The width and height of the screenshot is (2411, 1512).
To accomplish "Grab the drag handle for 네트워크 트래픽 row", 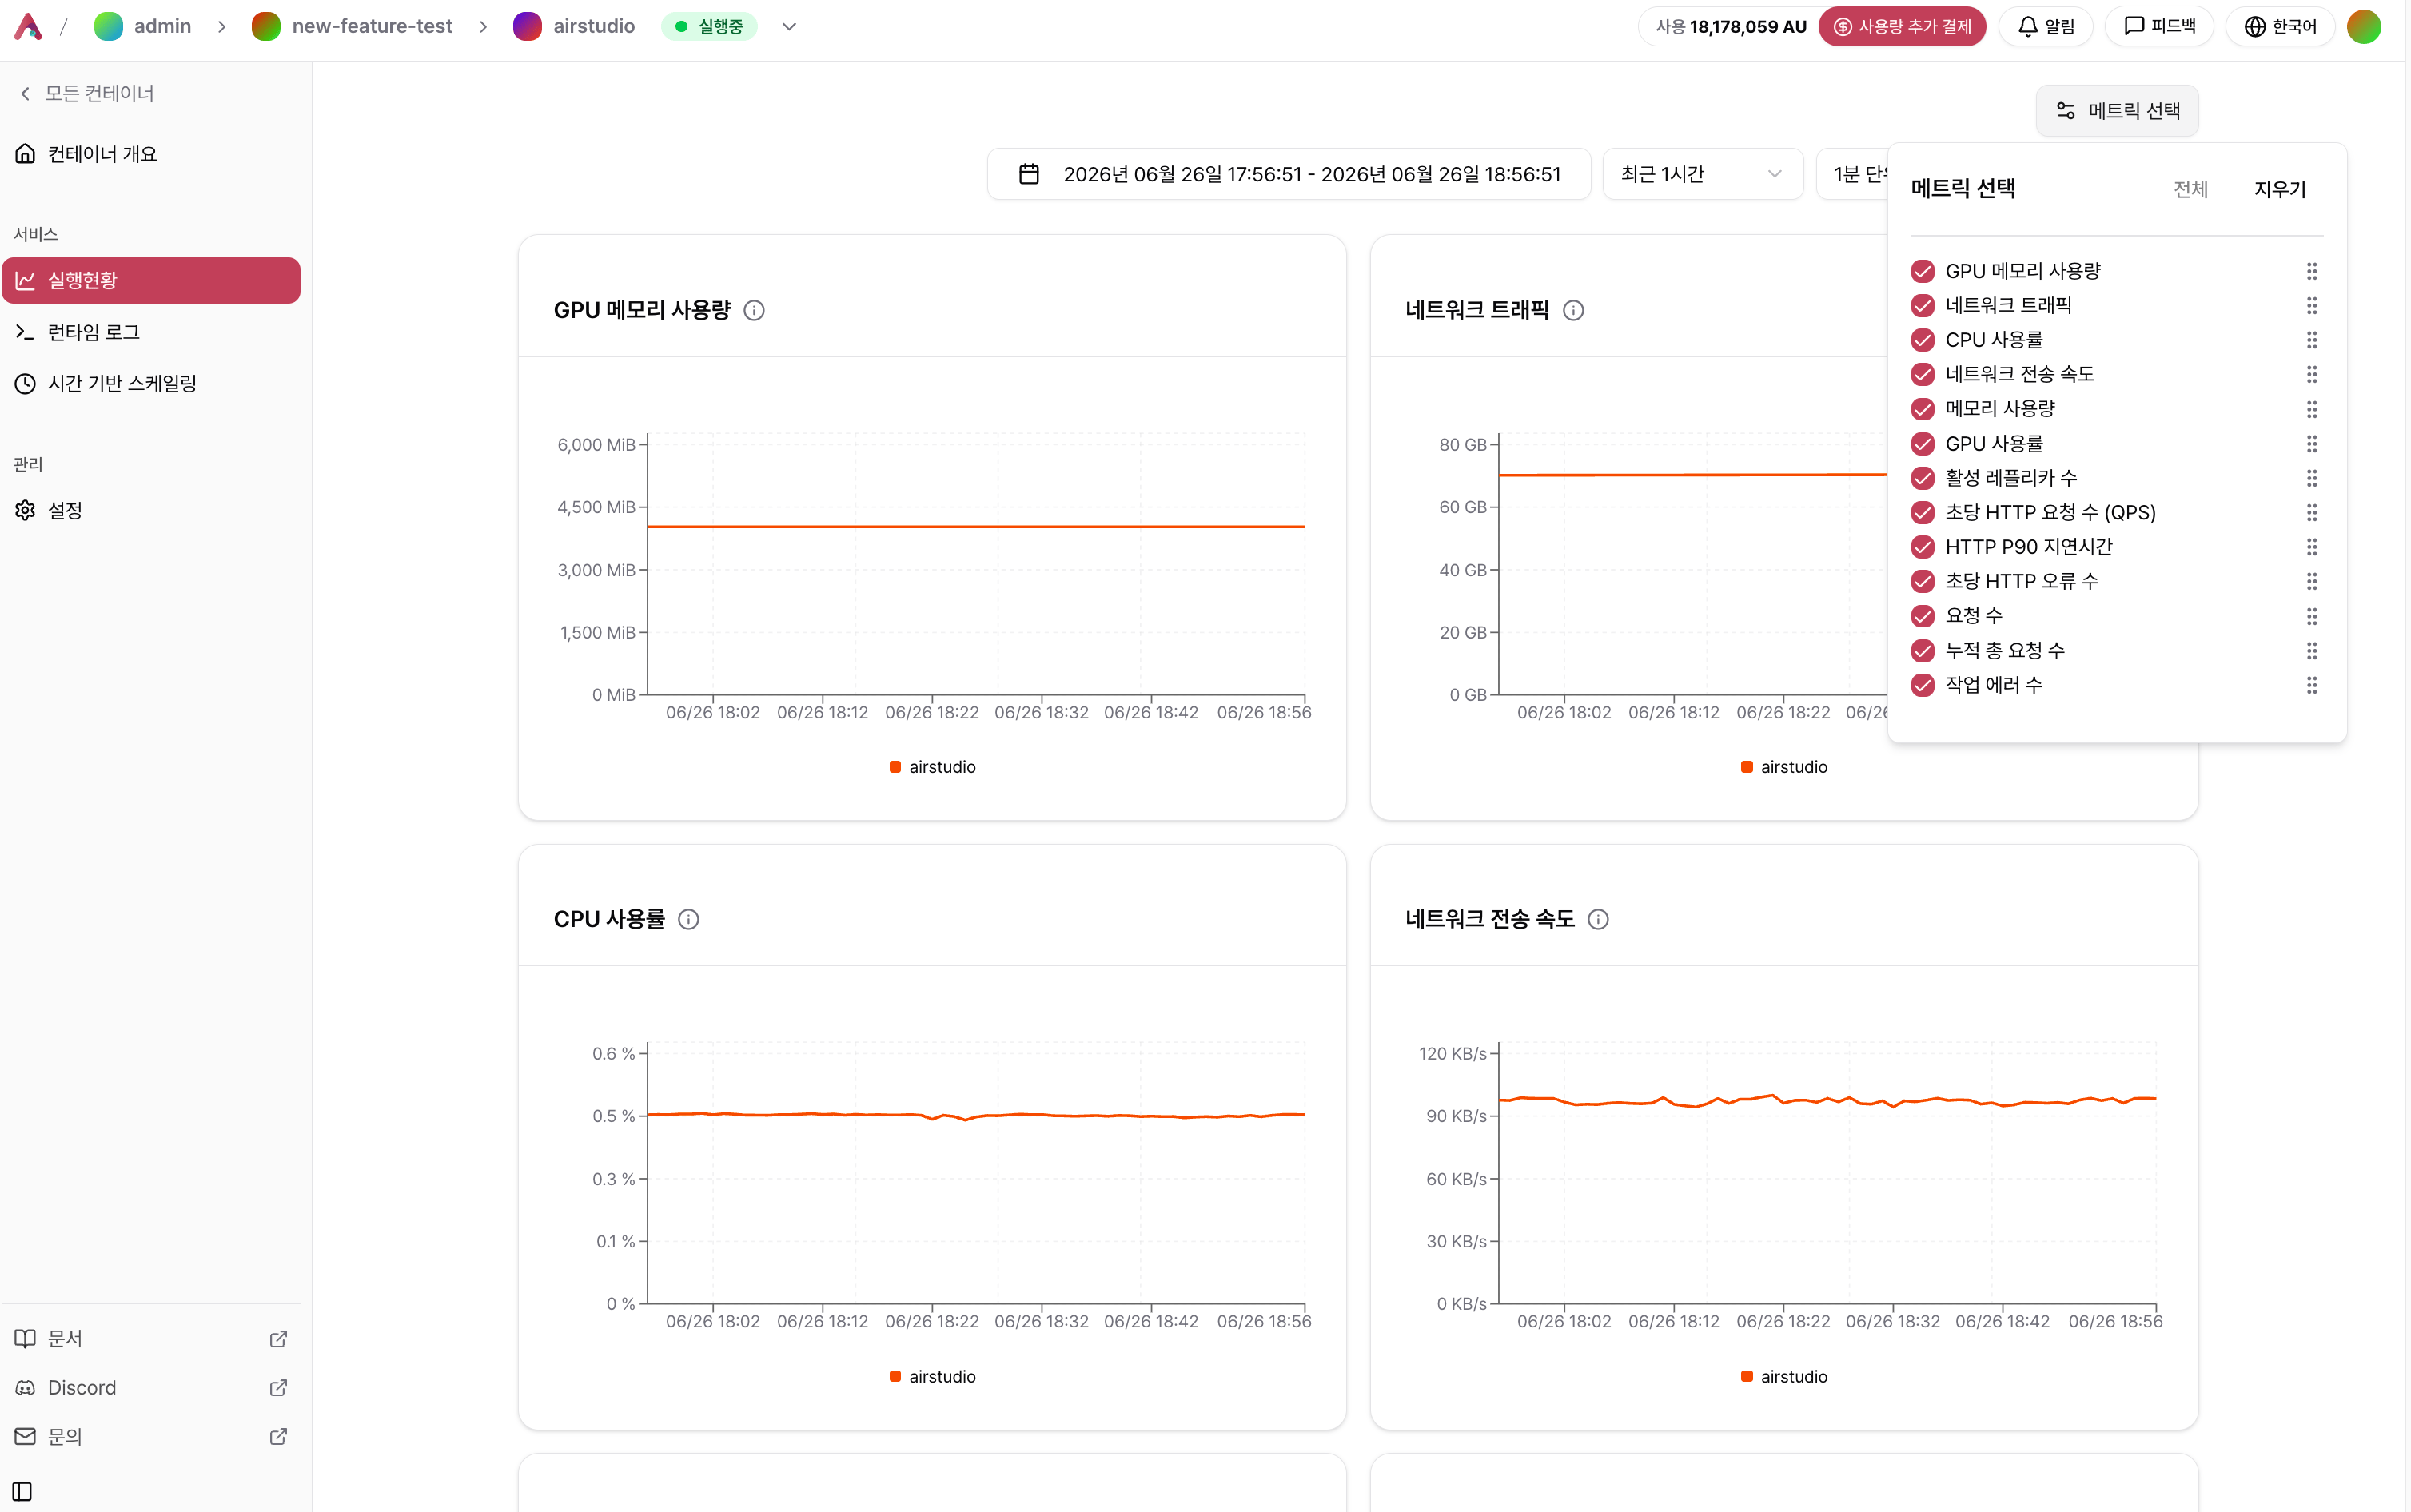I will coord(2312,305).
